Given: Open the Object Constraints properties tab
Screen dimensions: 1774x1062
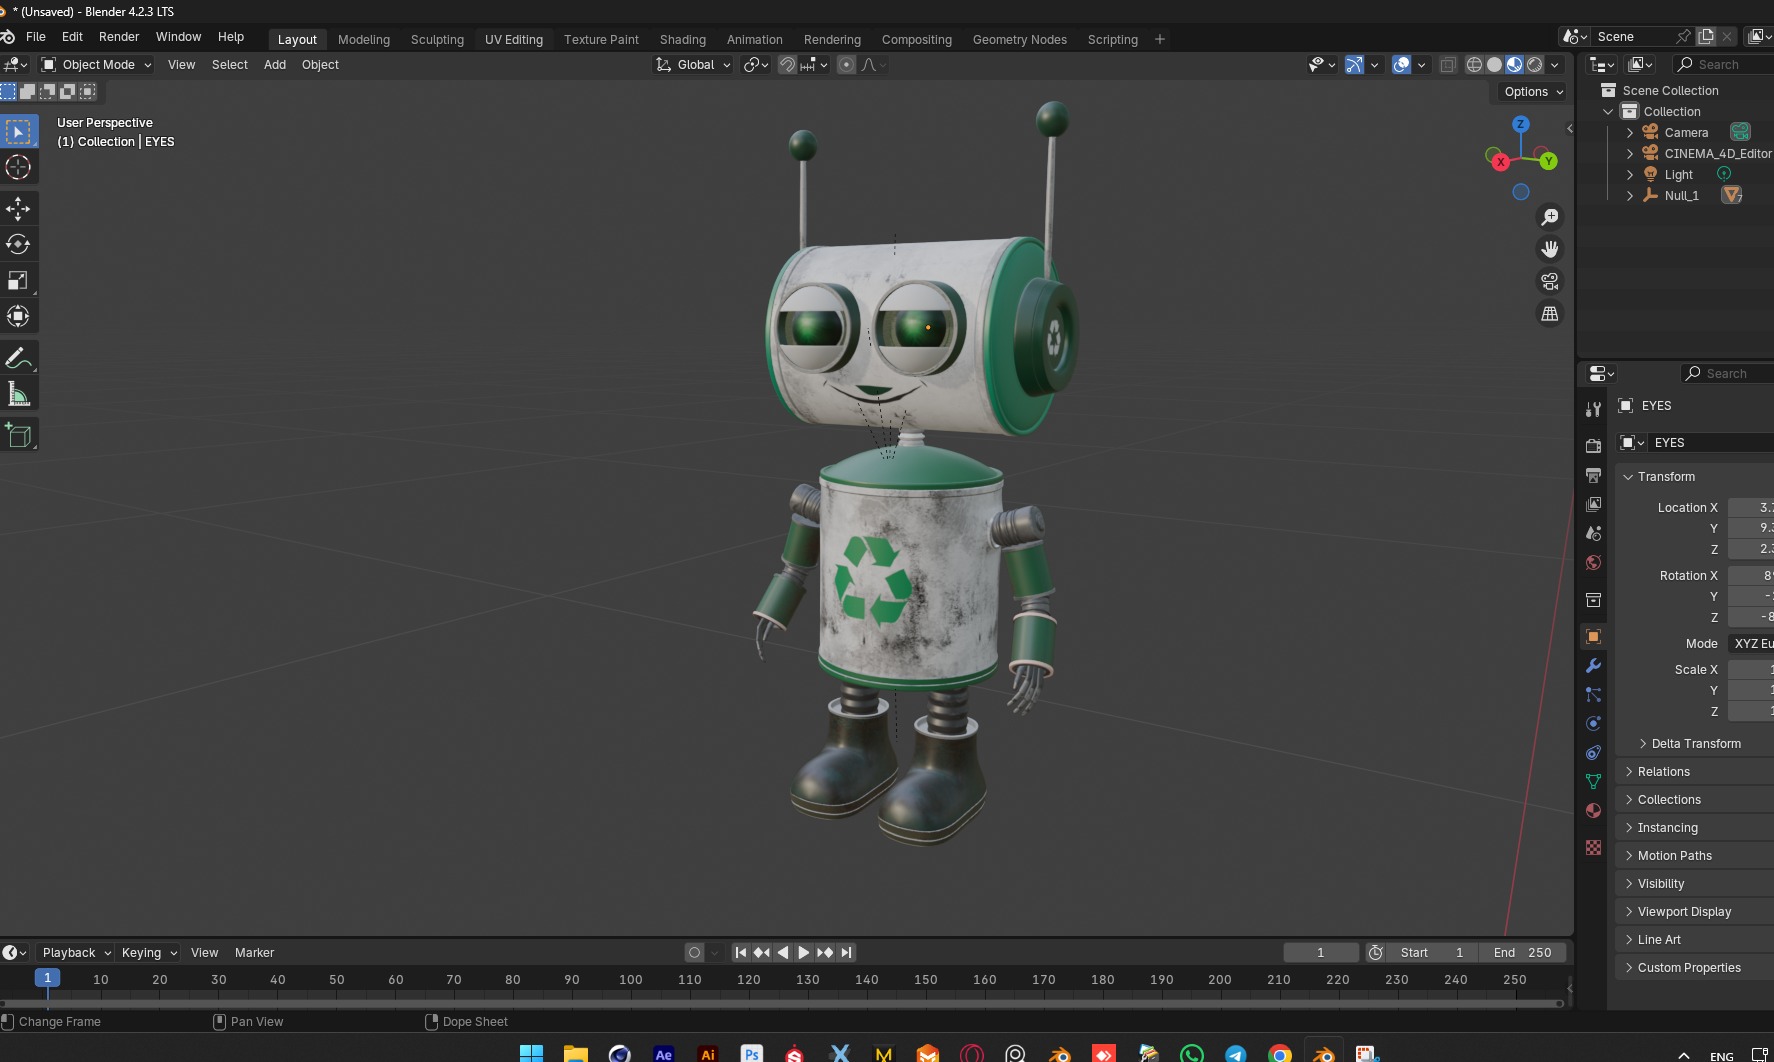Looking at the screenshot, I should (x=1594, y=752).
